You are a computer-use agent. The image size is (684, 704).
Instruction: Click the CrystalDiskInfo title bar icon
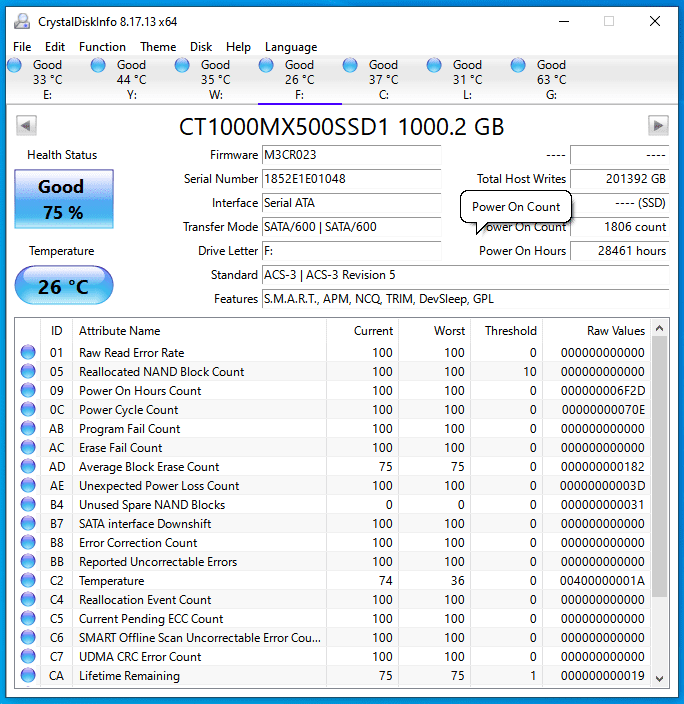point(22,21)
